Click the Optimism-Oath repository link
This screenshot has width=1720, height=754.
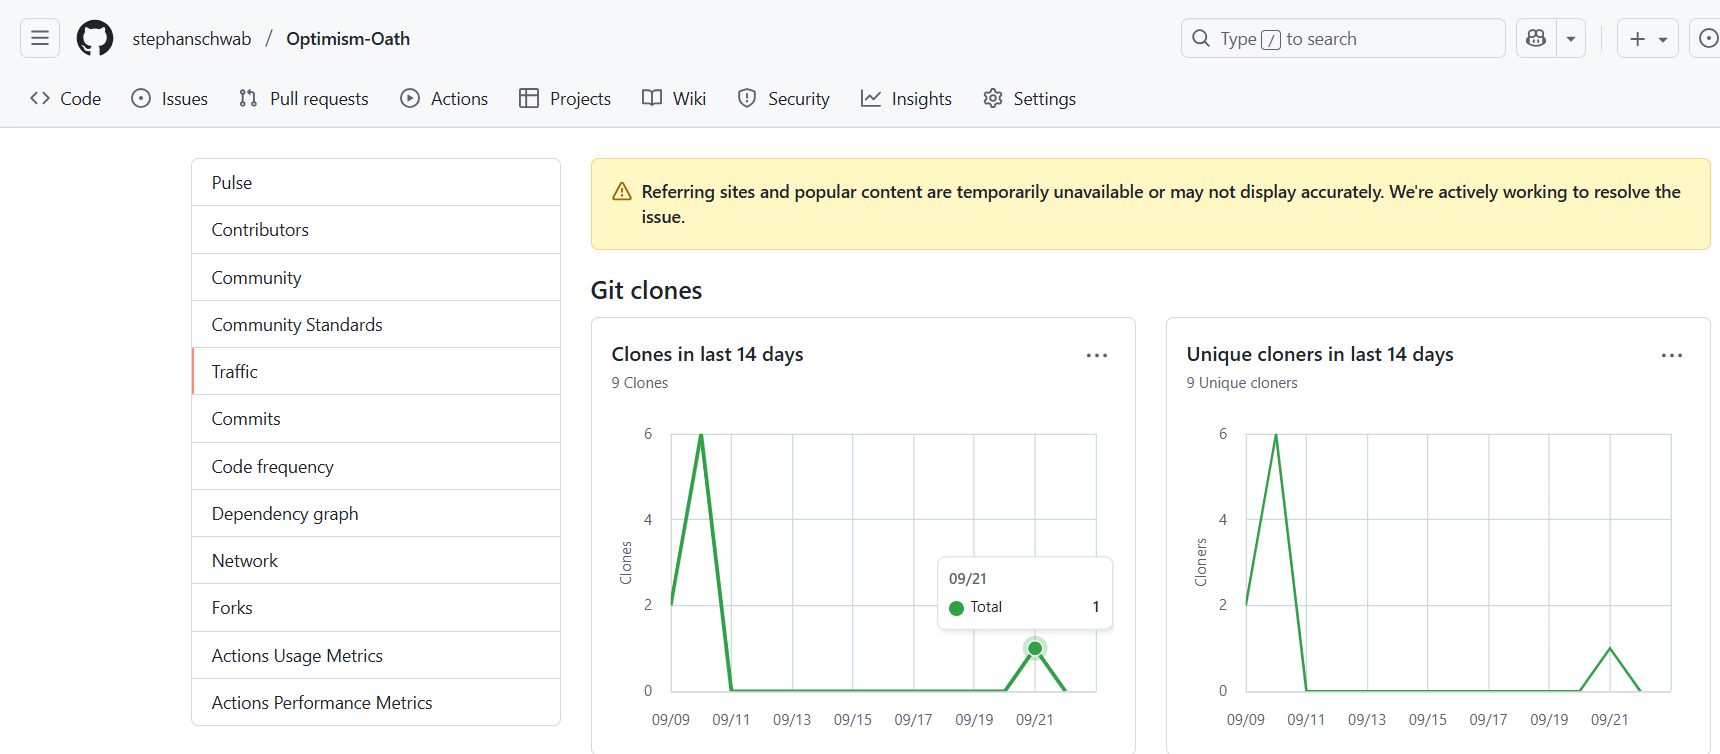(348, 39)
